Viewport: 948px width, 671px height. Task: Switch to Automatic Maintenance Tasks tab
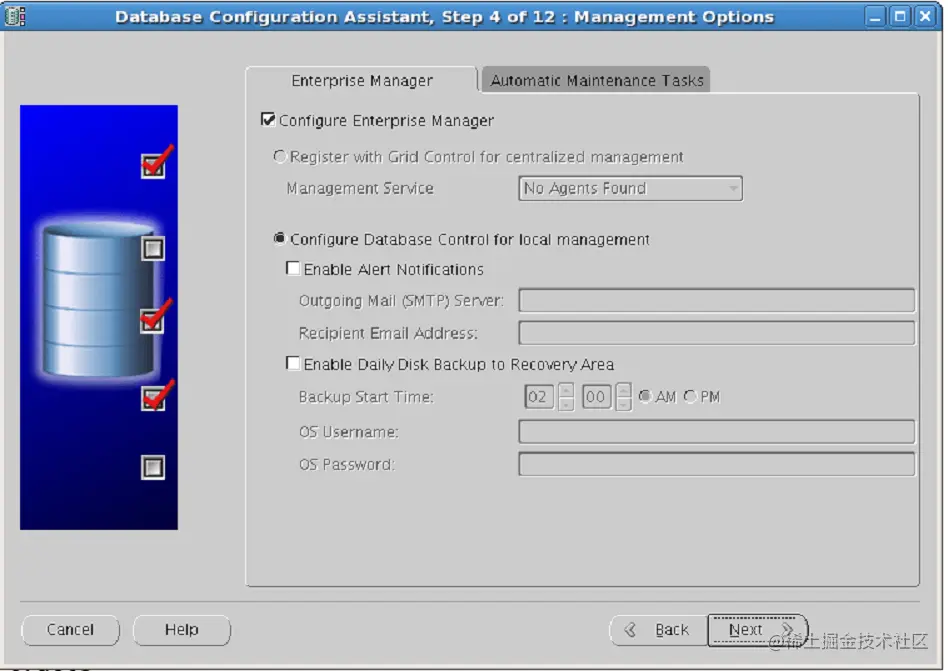[595, 80]
